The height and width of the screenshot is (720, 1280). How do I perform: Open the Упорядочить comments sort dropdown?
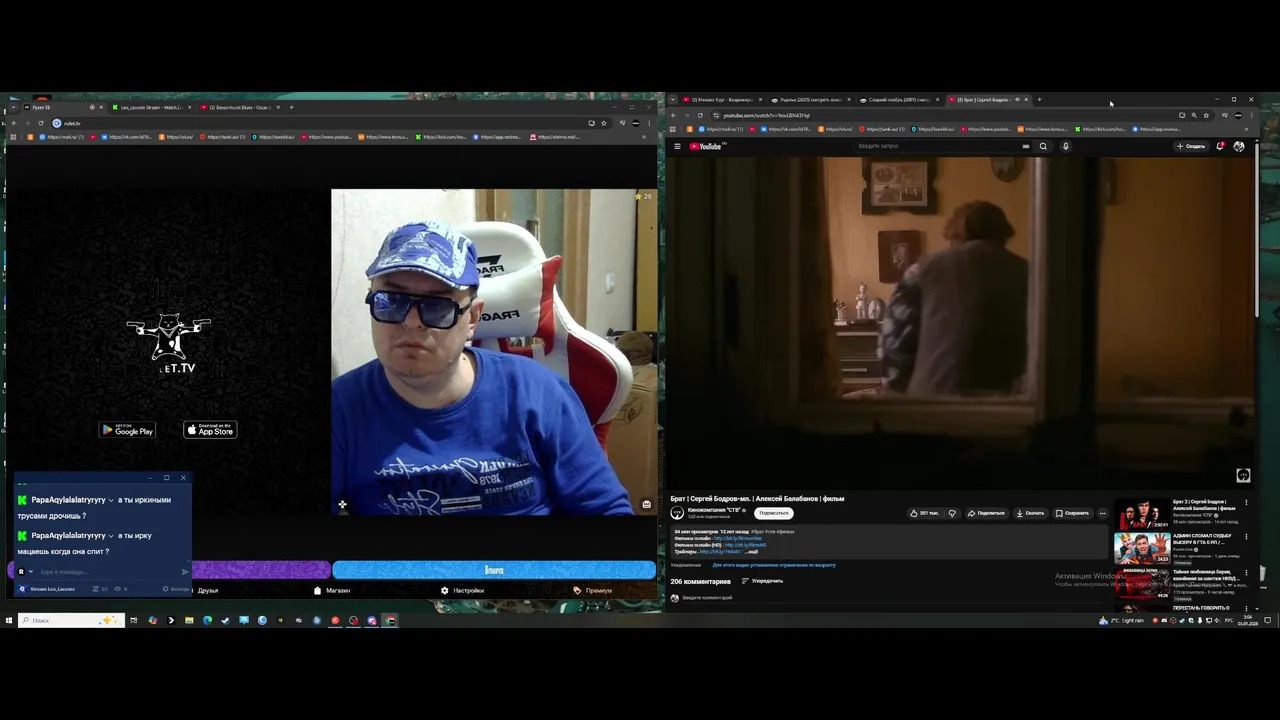click(x=763, y=581)
